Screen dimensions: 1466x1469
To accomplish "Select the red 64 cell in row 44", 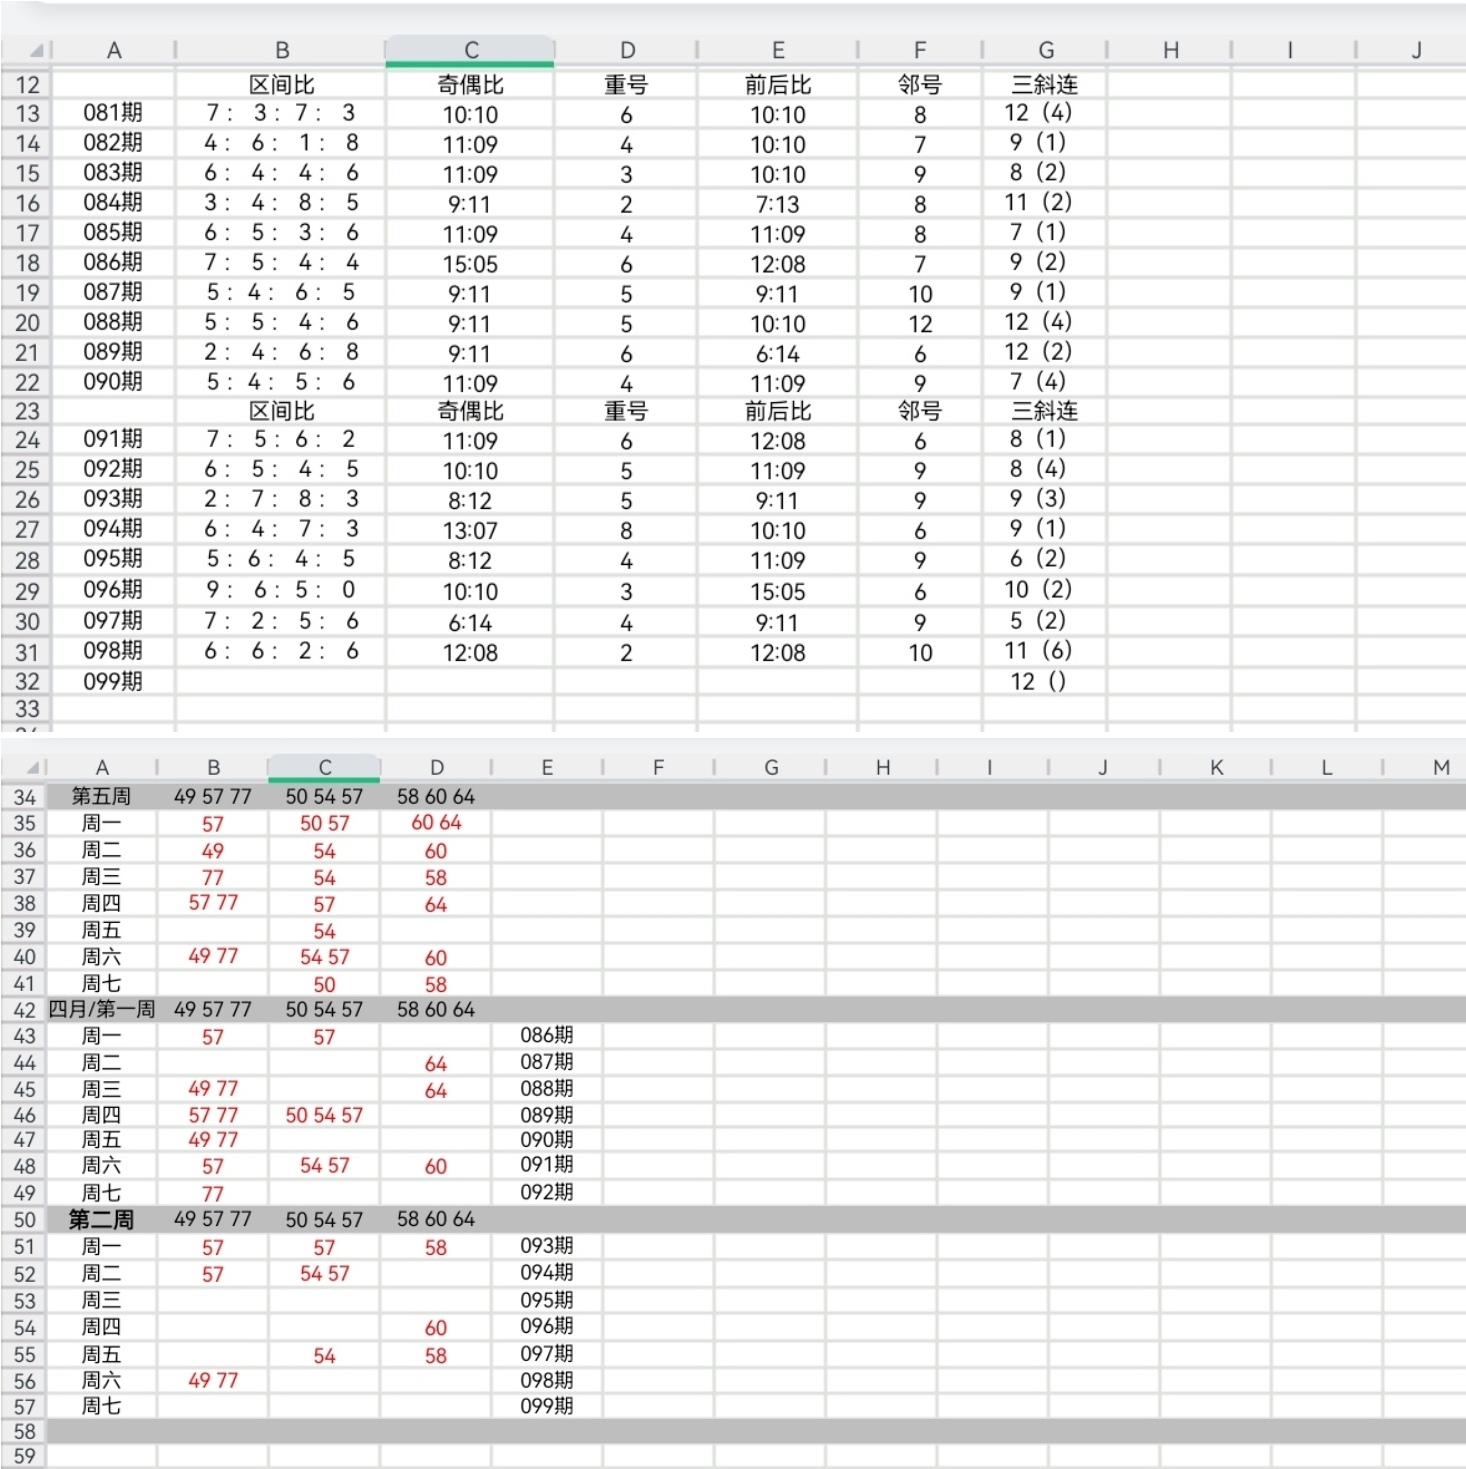I will pos(436,1064).
